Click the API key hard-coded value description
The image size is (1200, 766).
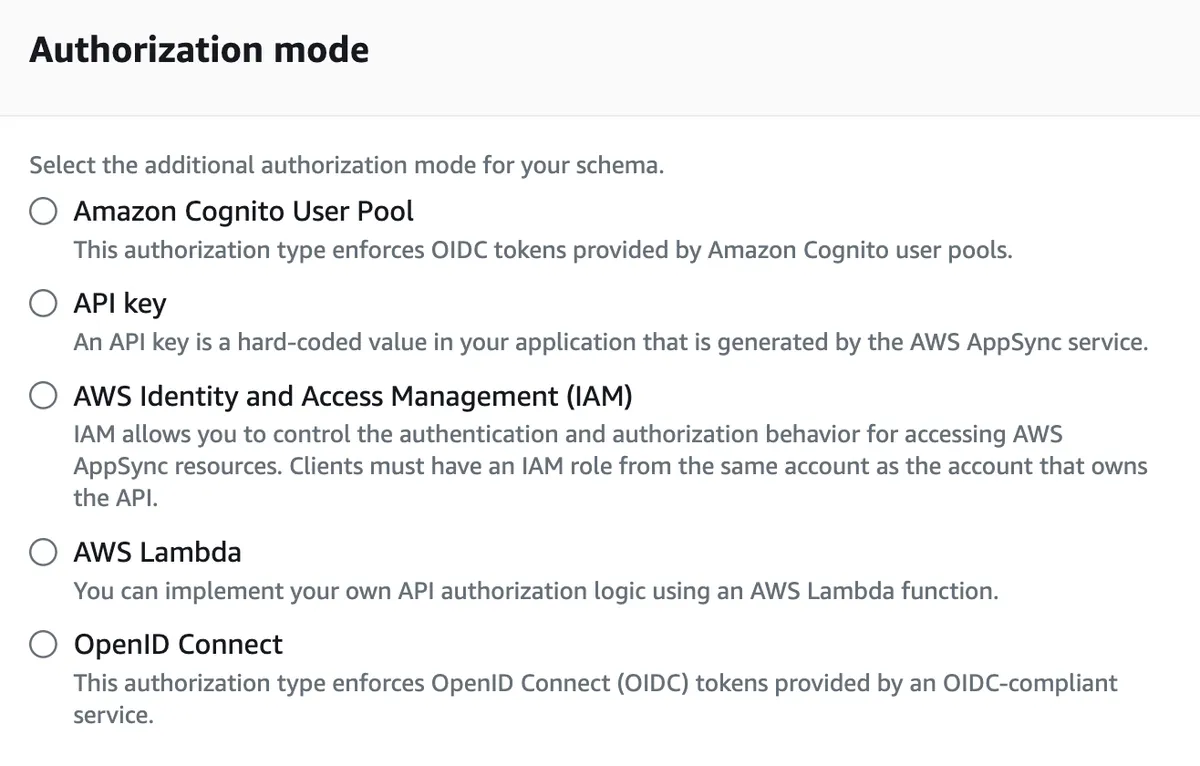610,342
